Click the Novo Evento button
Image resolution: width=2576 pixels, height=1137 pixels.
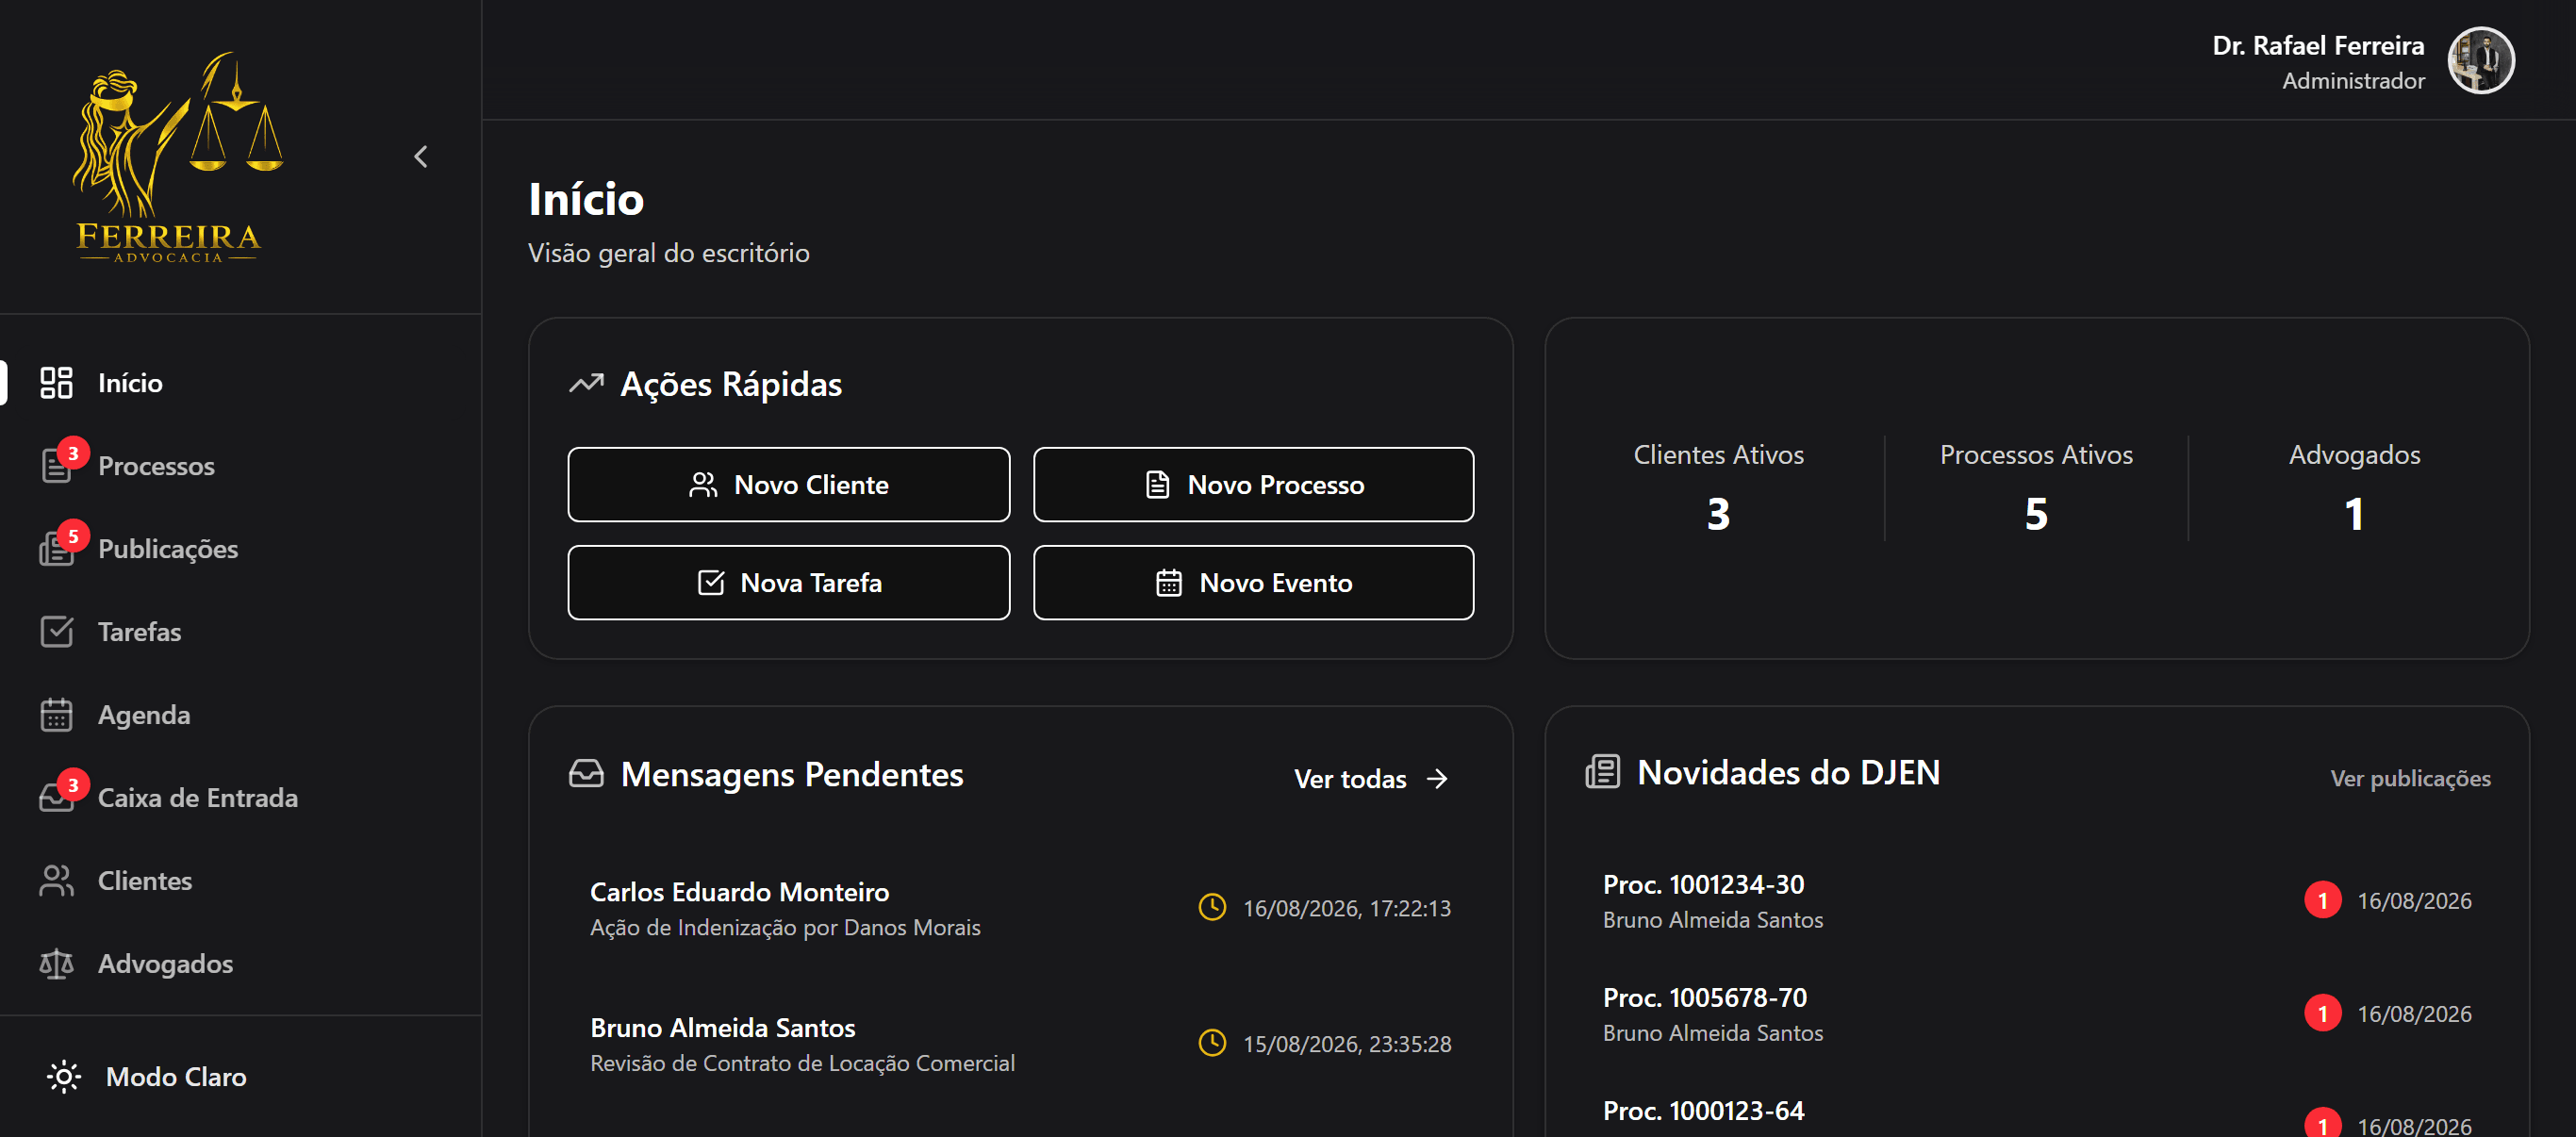(1254, 583)
